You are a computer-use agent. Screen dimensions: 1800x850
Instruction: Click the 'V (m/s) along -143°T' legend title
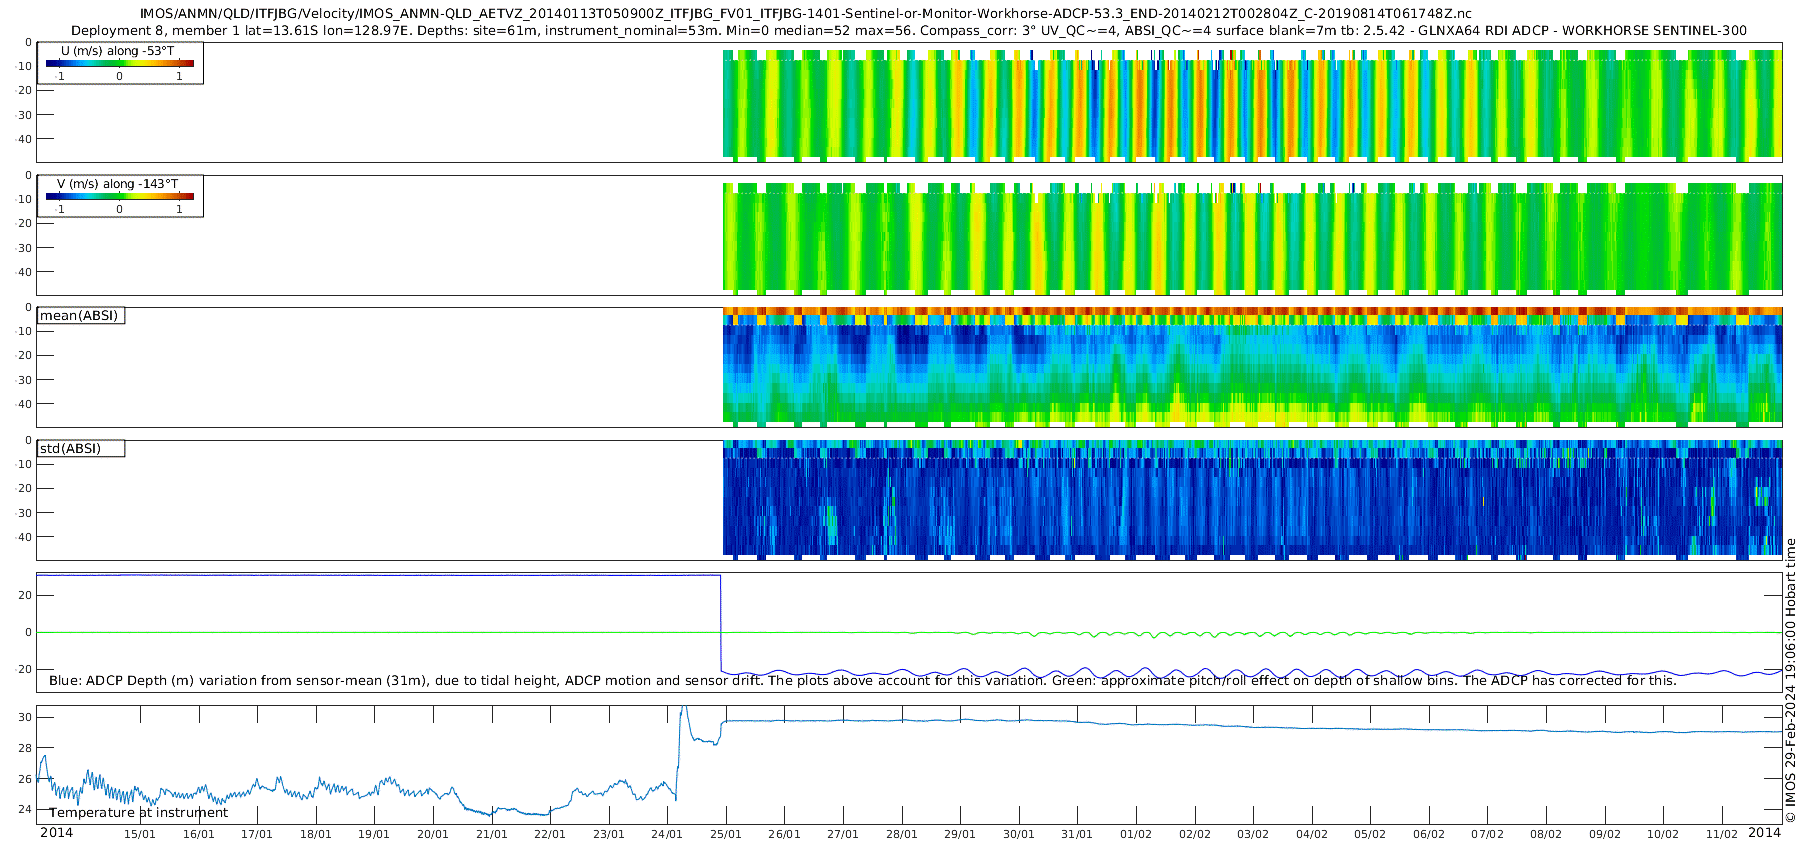pos(117,184)
